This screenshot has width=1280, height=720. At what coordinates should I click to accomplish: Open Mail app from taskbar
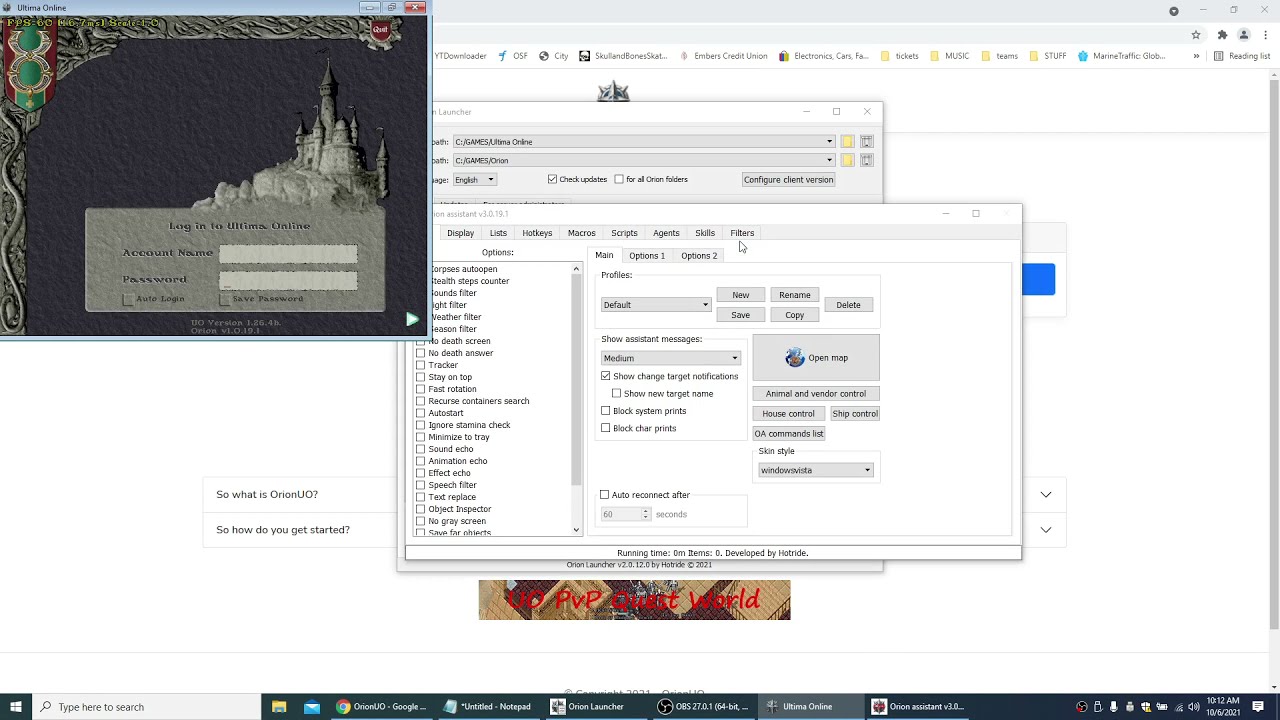click(312, 707)
